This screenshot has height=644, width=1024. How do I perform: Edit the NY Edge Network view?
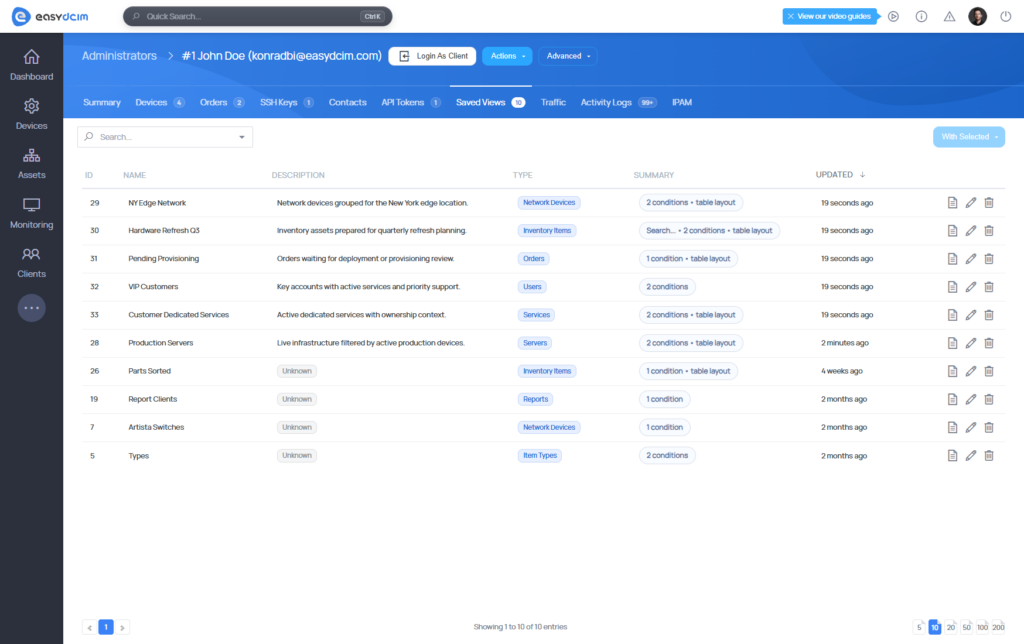click(x=971, y=202)
